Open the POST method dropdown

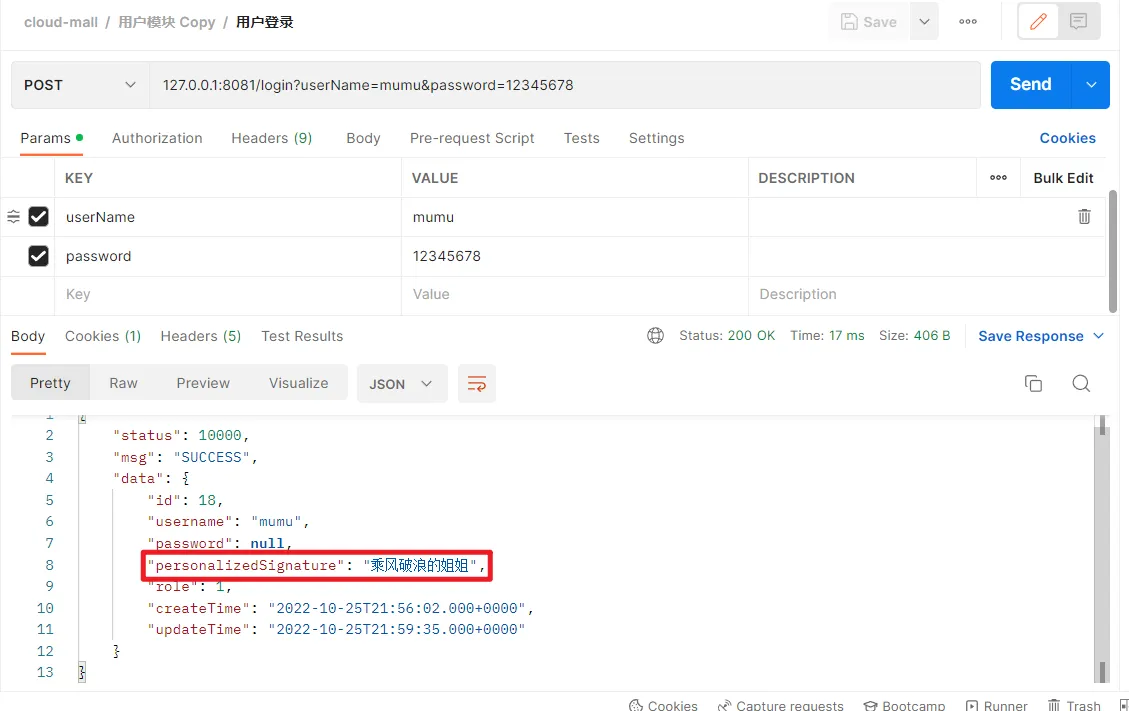coord(80,85)
